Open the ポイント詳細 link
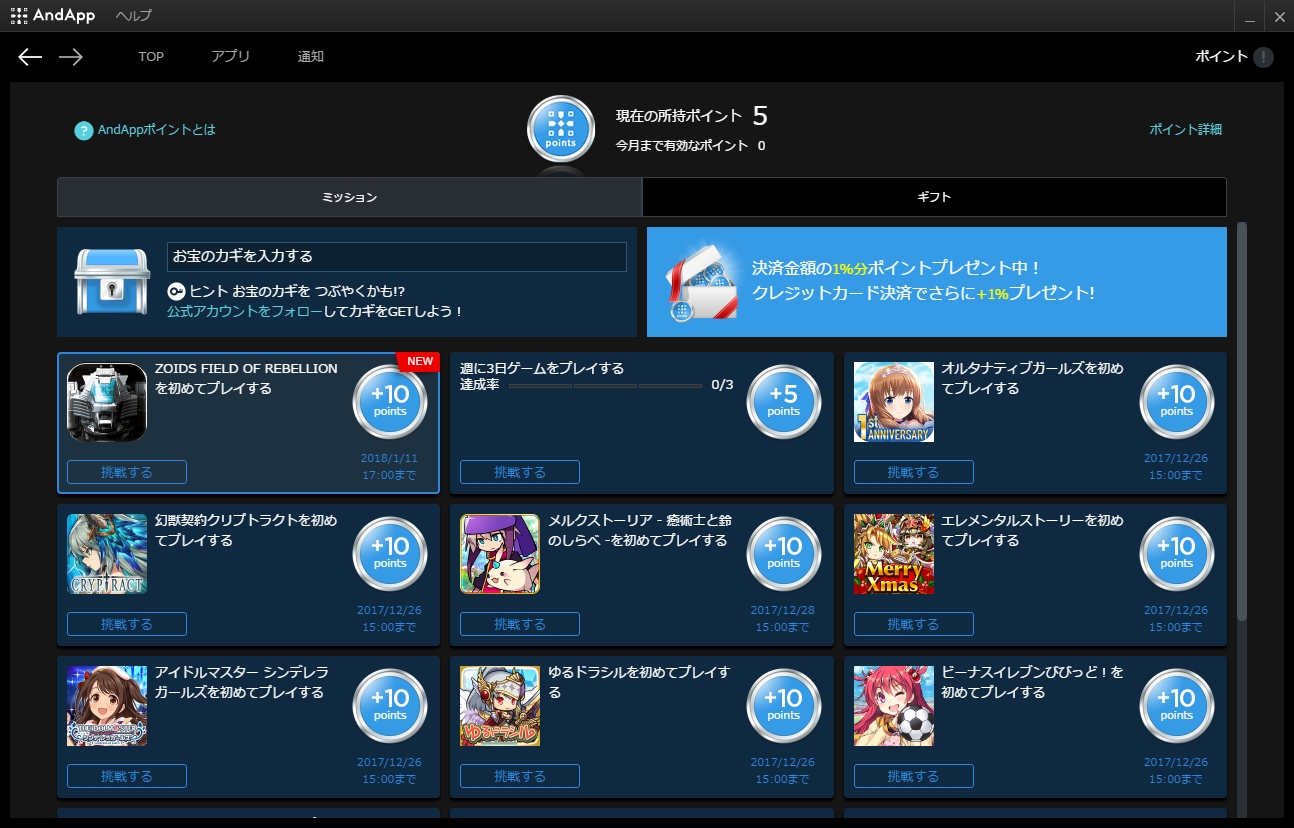The image size is (1294, 828). coord(1185,130)
